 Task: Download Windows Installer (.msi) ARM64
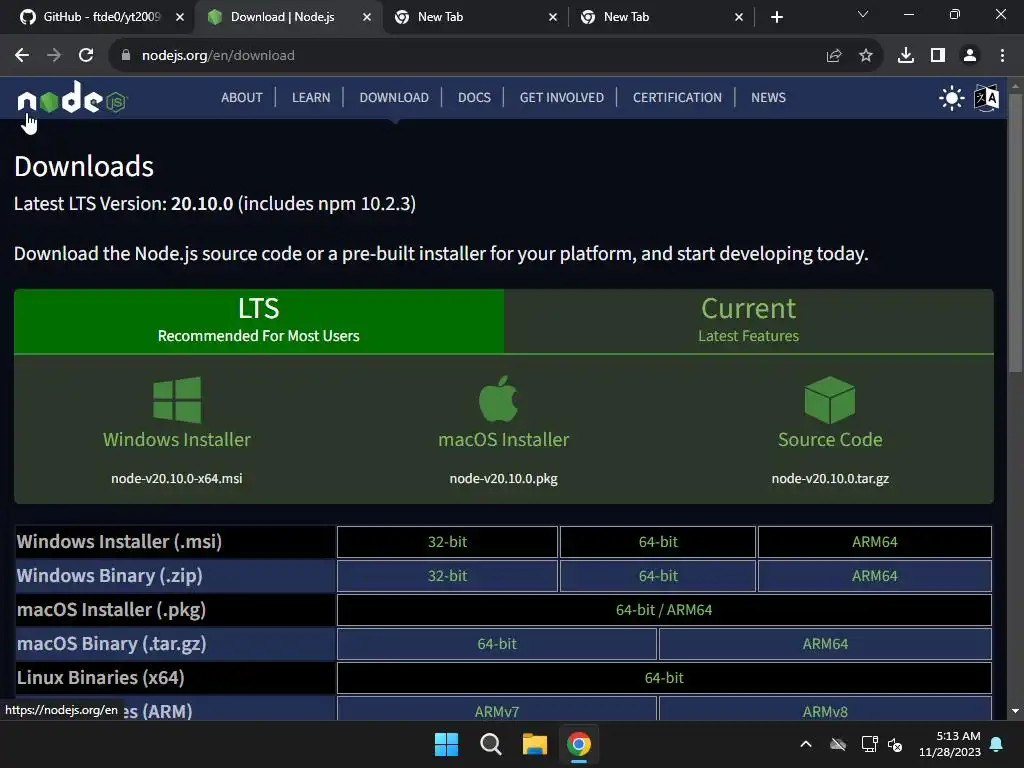coord(874,542)
